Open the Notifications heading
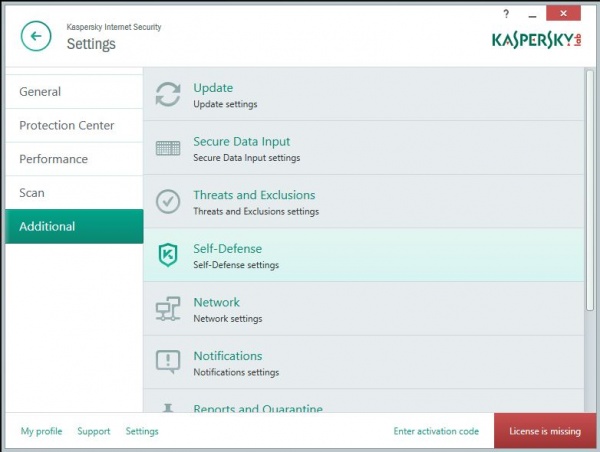 click(228, 356)
